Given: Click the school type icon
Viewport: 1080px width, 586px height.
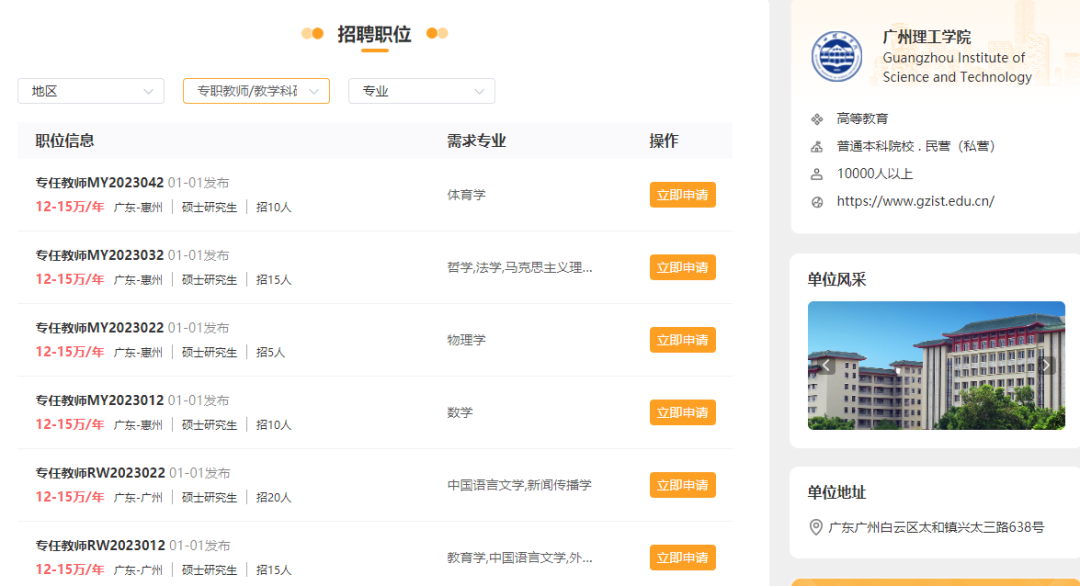Looking at the screenshot, I should pos(817,147).
